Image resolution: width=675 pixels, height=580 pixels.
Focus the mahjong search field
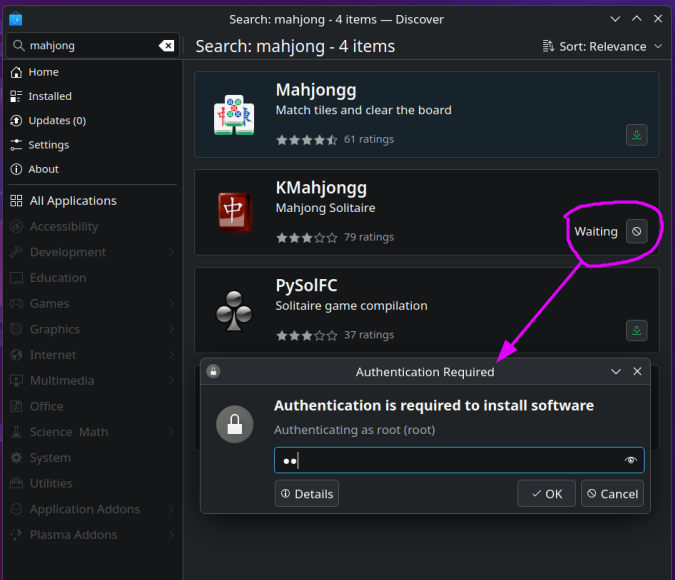(93, 45)
